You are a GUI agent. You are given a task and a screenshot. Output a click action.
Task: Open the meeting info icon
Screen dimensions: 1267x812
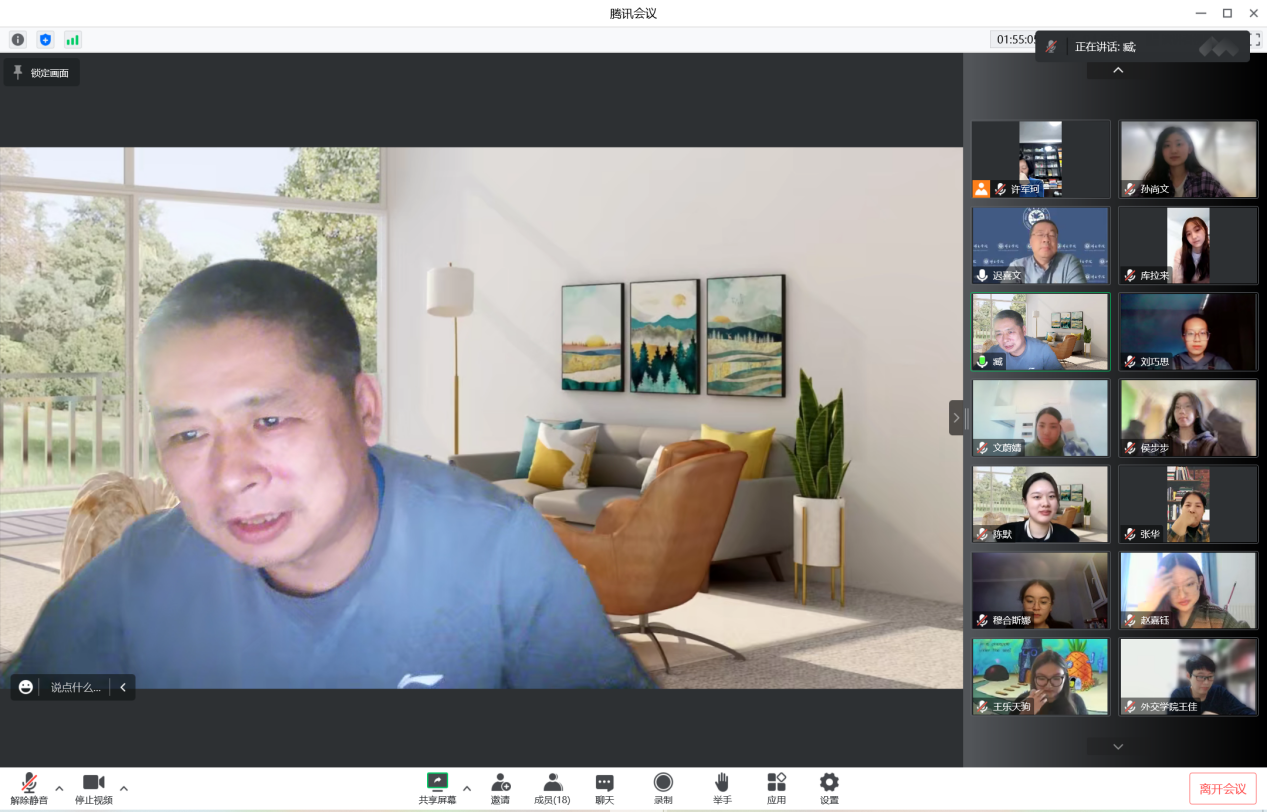18,40
